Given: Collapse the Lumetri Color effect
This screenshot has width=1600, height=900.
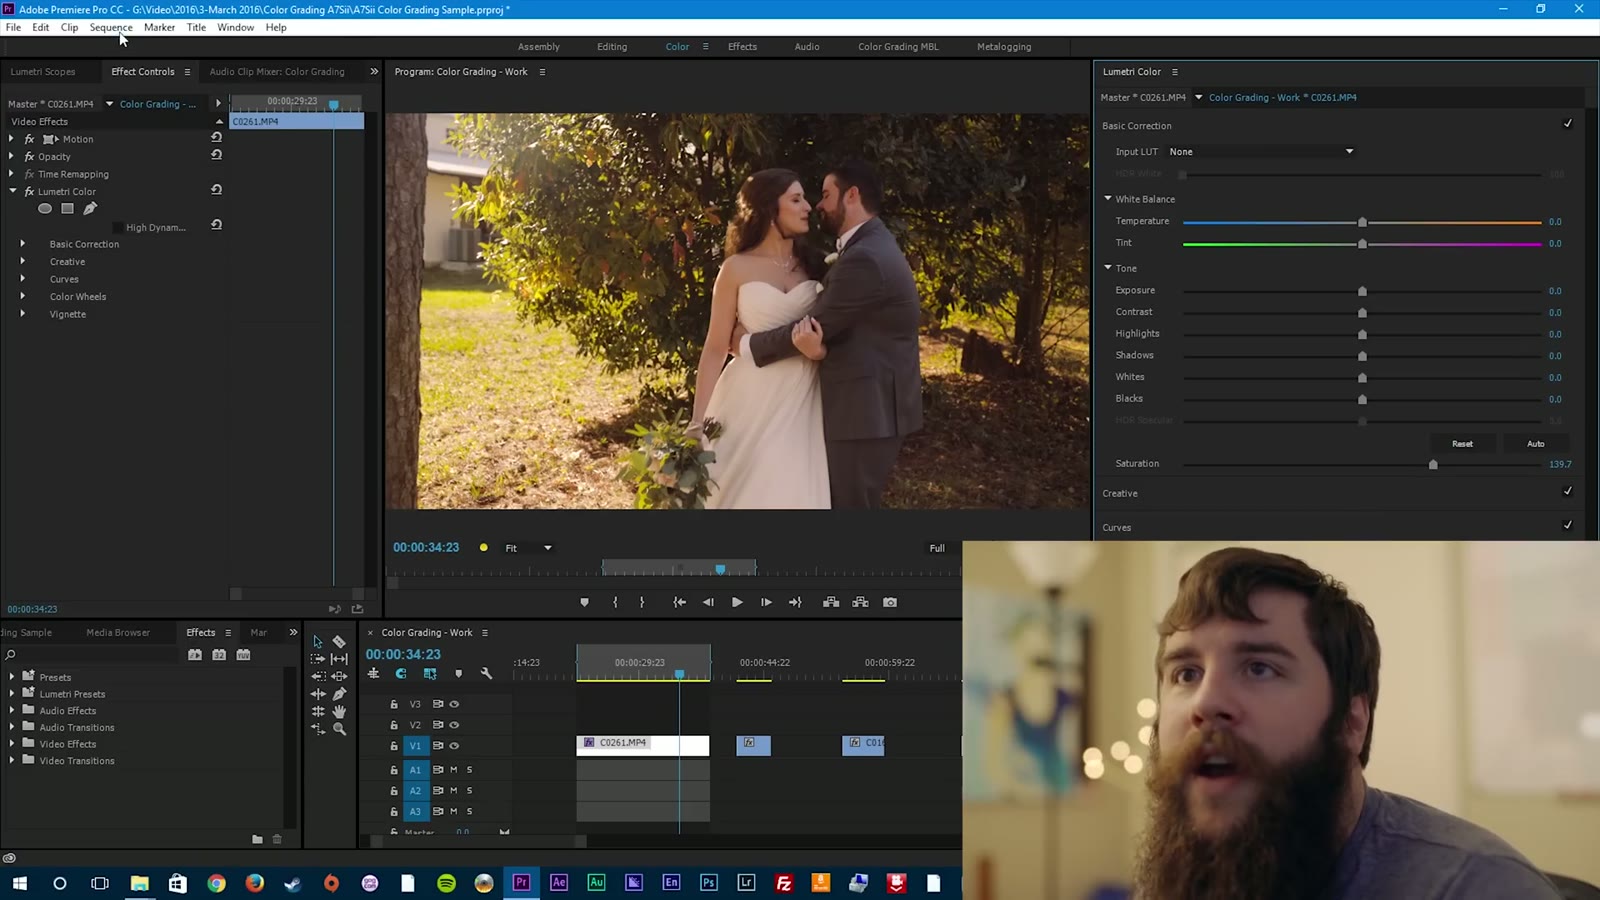Looking at the screenshot, I should 13,191.
